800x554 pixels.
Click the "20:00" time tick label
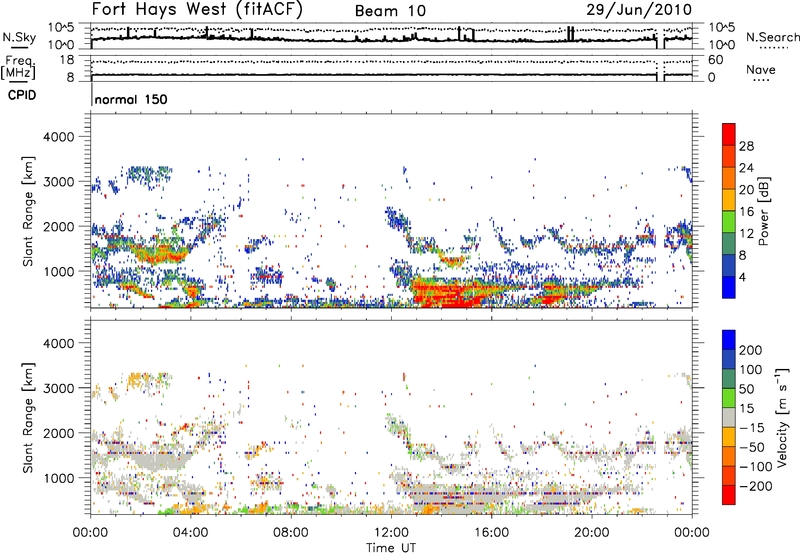tap(591, 533)
